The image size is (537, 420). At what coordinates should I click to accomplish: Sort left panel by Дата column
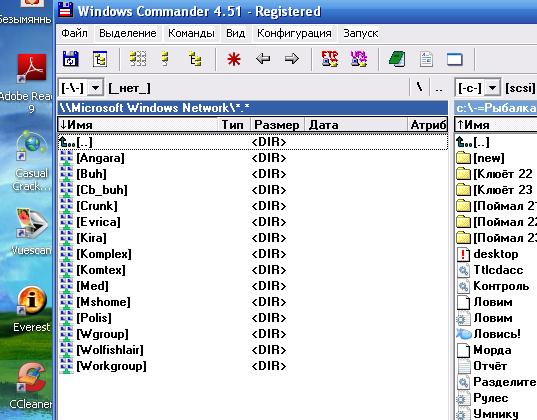pos(356,125)
